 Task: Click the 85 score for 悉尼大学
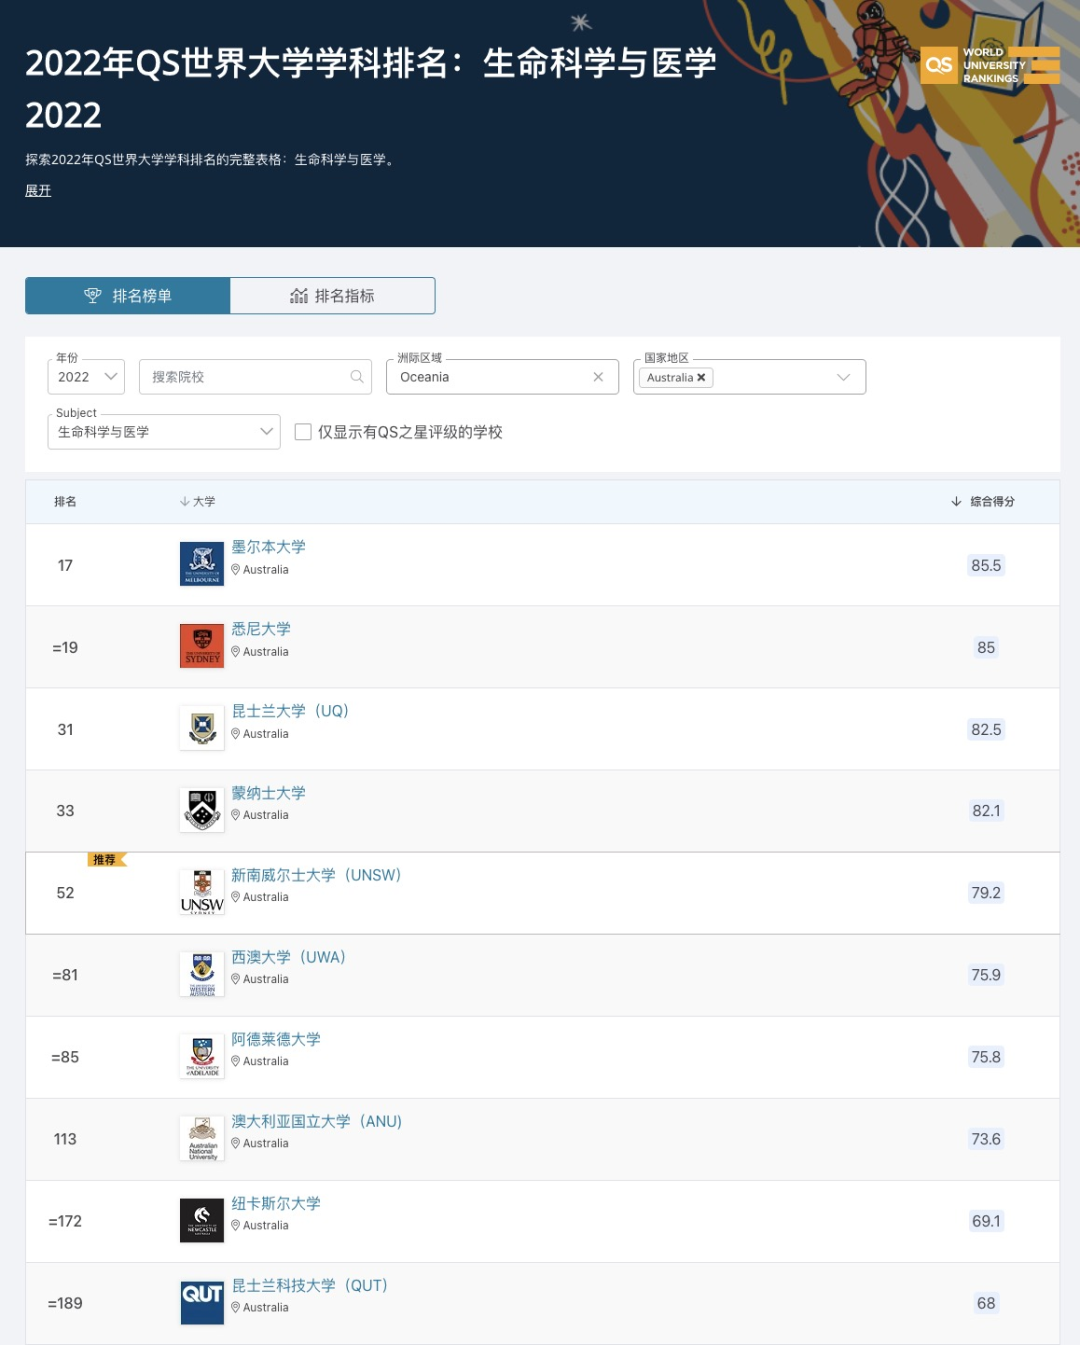pyautogui.click(x=986, y=647)
